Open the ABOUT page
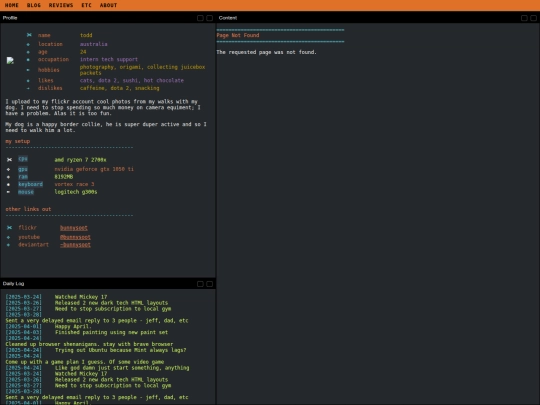This screenshot has height=405, width=540. (x=108, y=5)
